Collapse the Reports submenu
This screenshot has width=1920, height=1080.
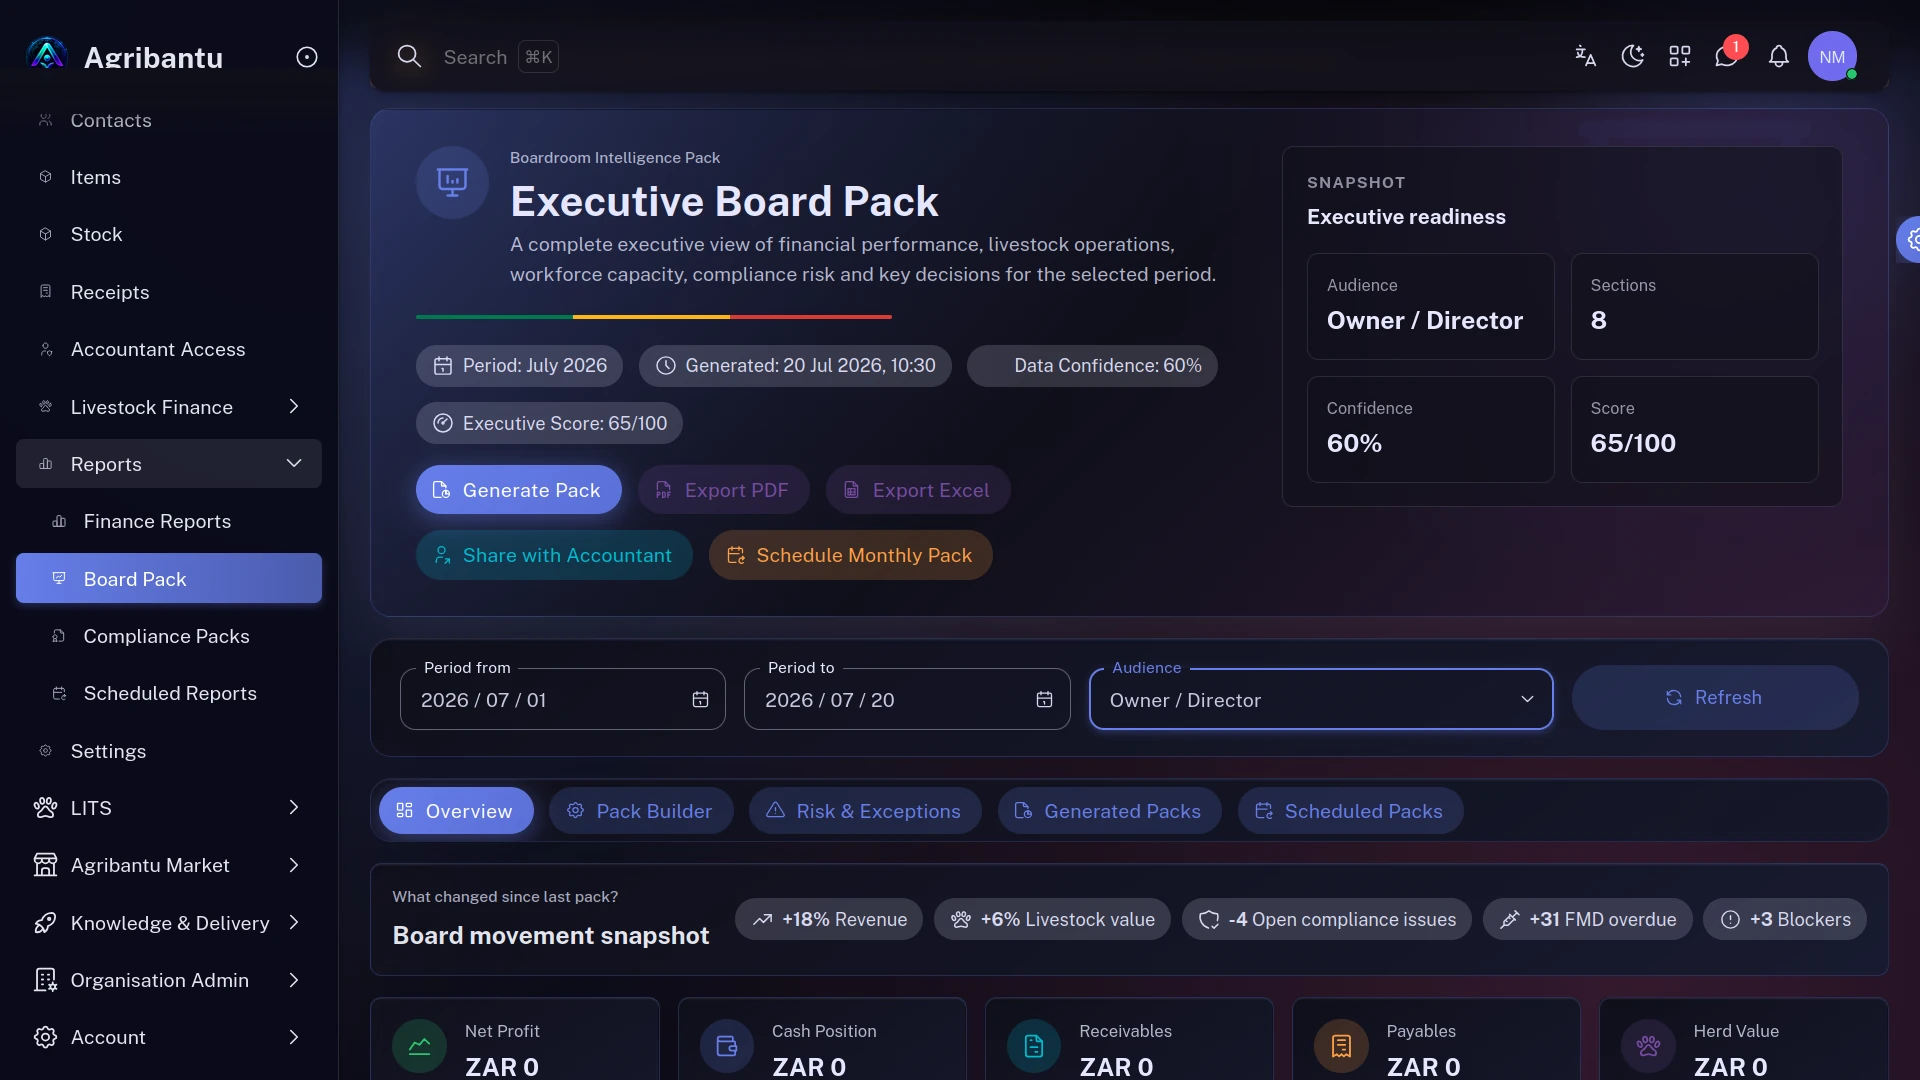point(169,464)
